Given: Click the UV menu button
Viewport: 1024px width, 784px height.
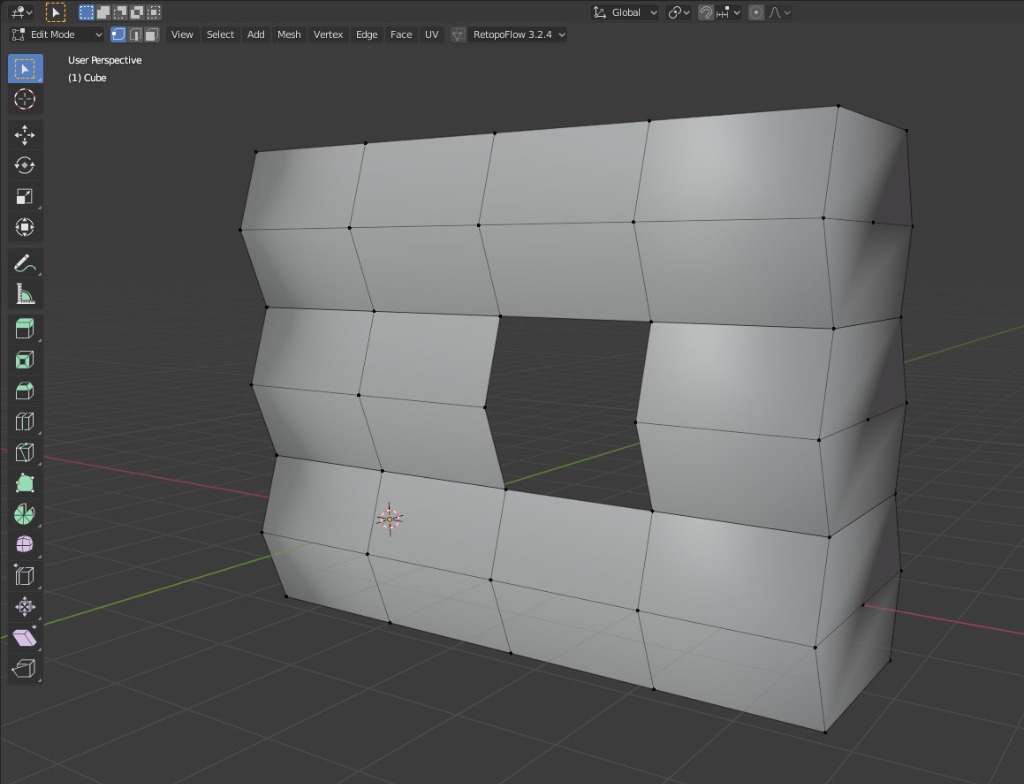Looking at the screenshot, I should (x=431, y=34).
